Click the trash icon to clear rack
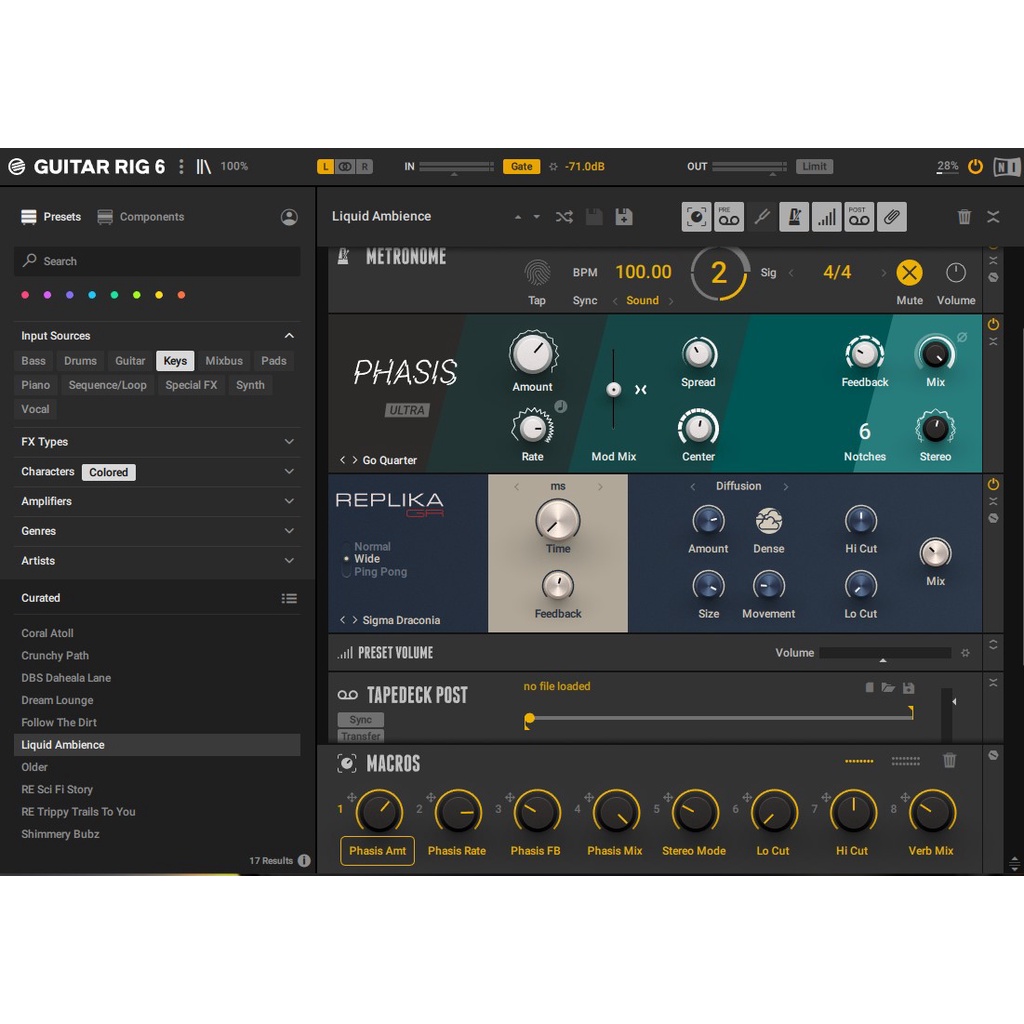Viewport: 1024px width, 1024px height. click(x=964, y=217)
